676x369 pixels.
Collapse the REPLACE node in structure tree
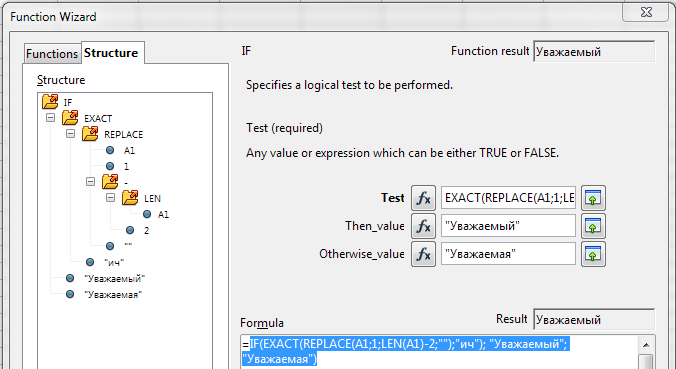click(70, 134)
